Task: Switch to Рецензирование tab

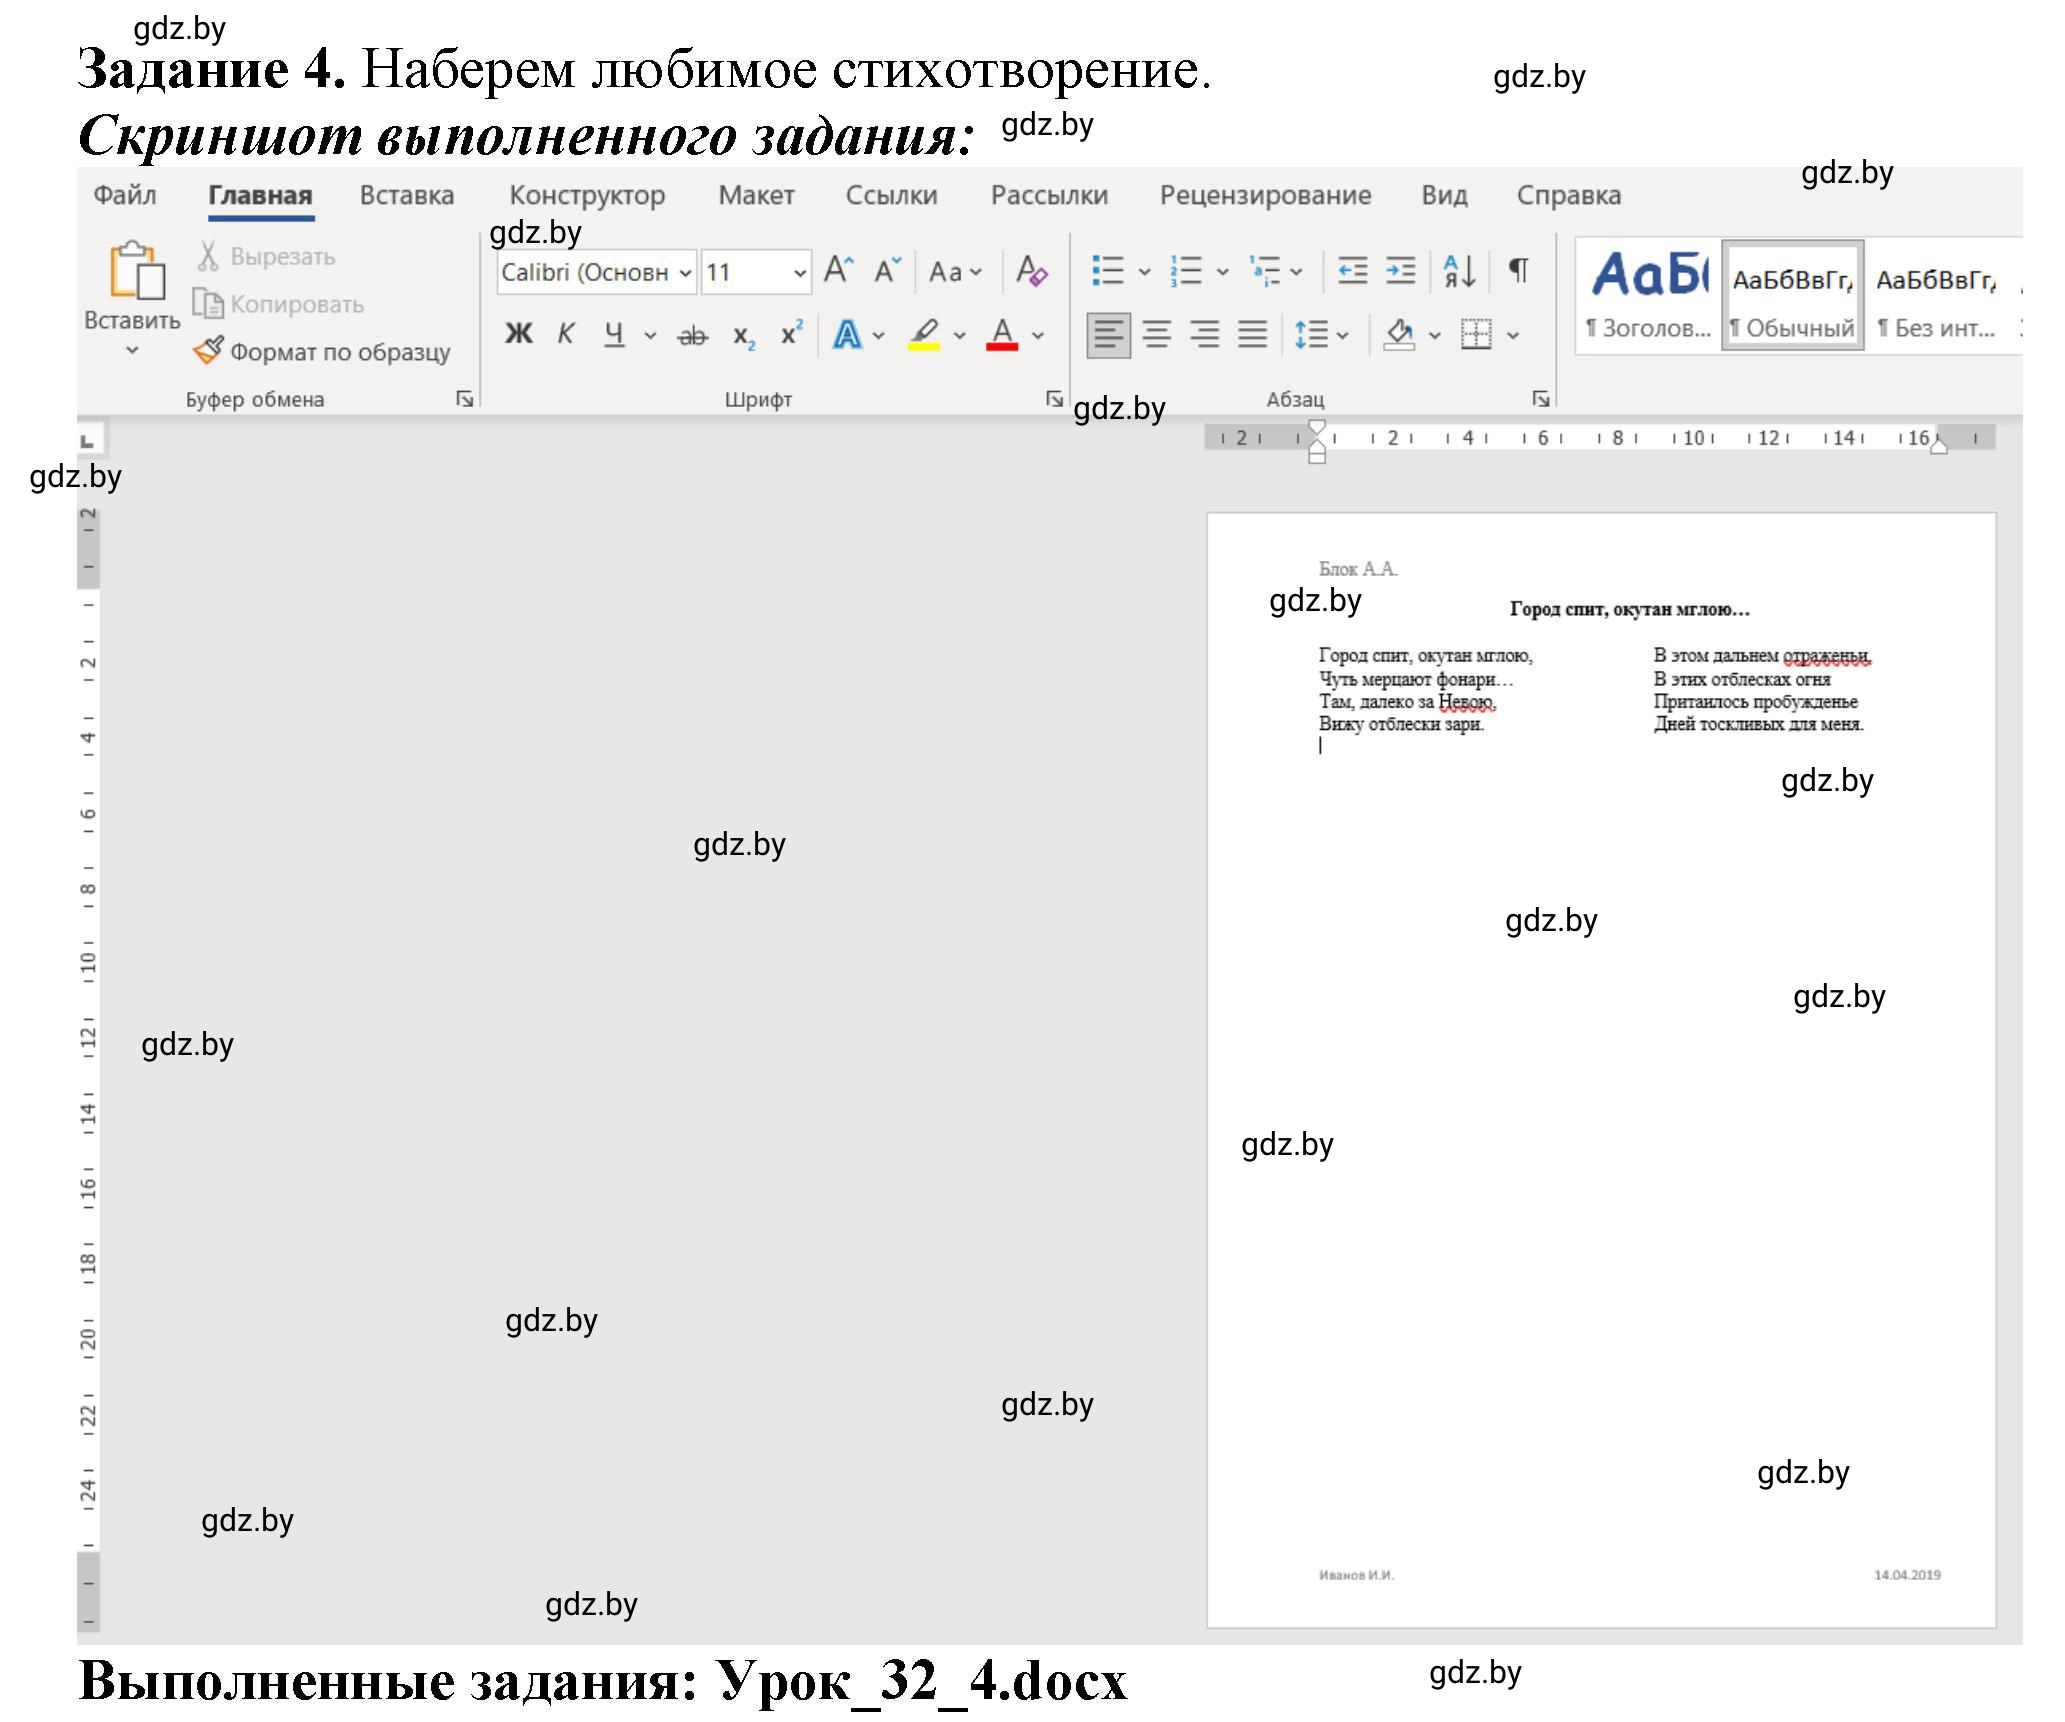Action: coord(1265,195)
